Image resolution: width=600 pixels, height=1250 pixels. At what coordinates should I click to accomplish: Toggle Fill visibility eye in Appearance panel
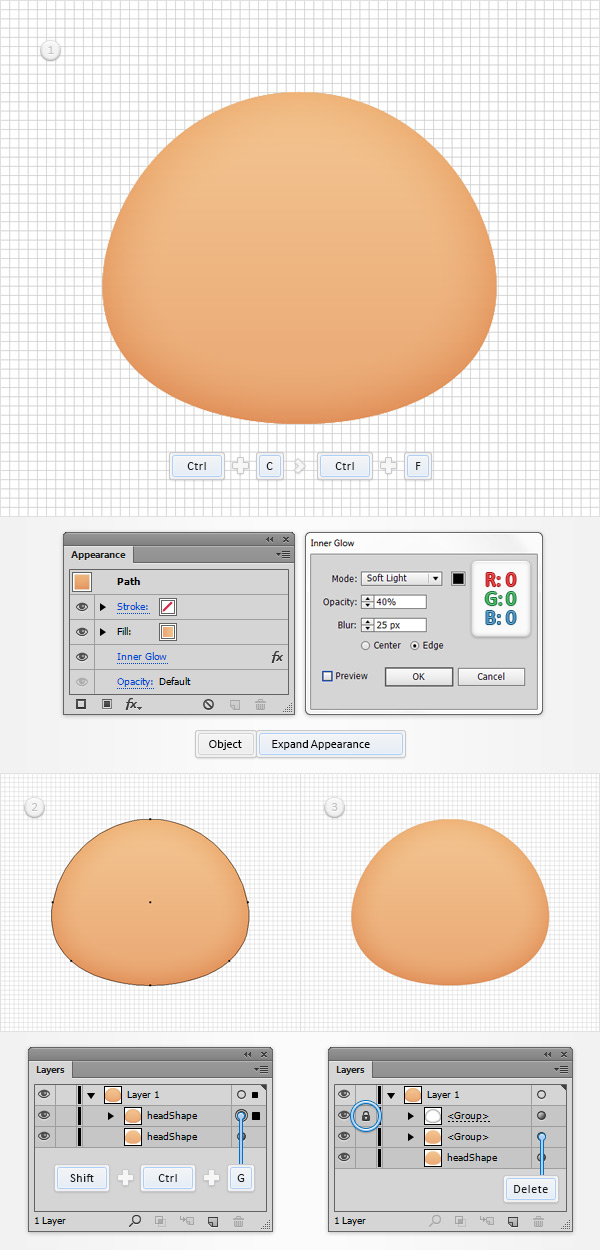[x=82, y=632]
